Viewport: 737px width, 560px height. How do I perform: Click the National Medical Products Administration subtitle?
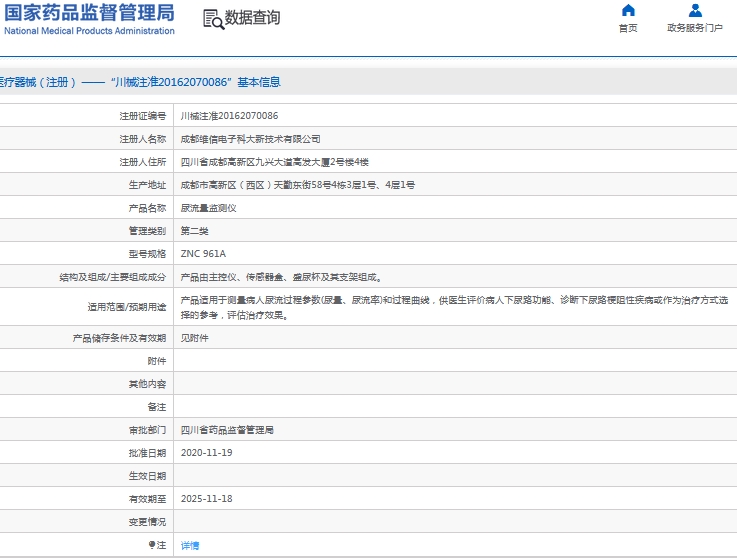[x=89, y=31]
